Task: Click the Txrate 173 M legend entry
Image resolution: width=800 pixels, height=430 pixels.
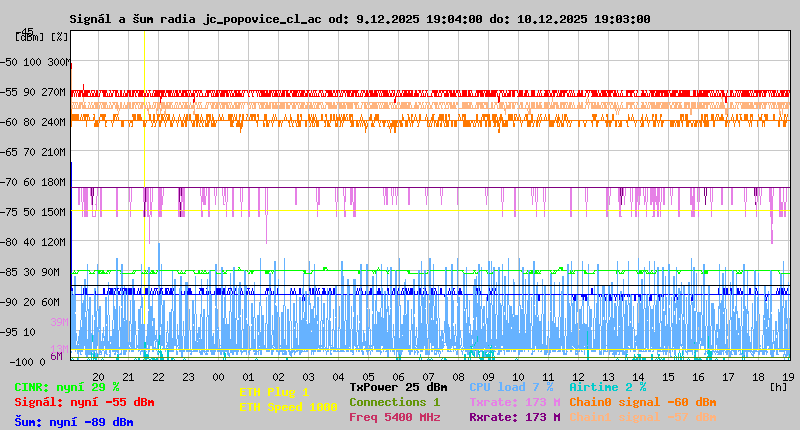Action: coord(514,402)
